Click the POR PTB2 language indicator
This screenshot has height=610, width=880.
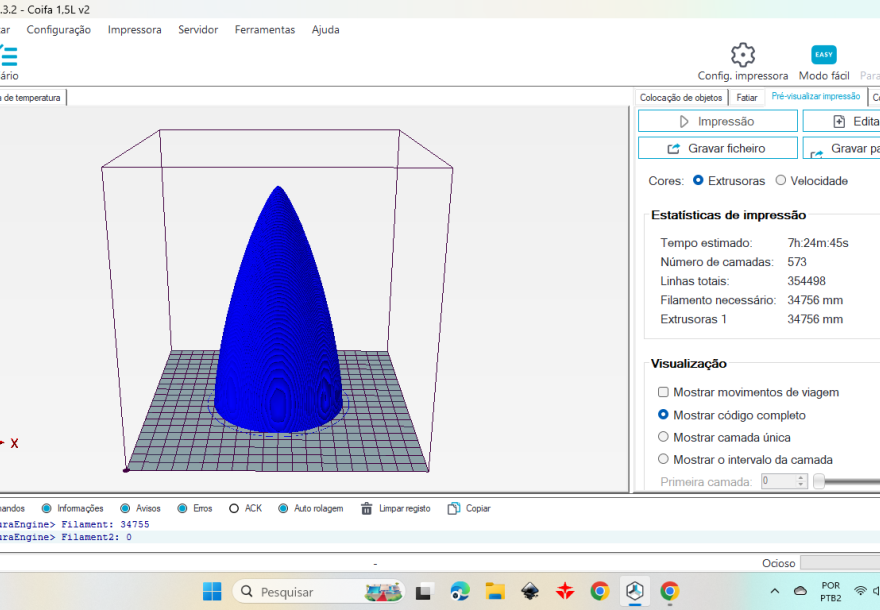coord(831,591)
